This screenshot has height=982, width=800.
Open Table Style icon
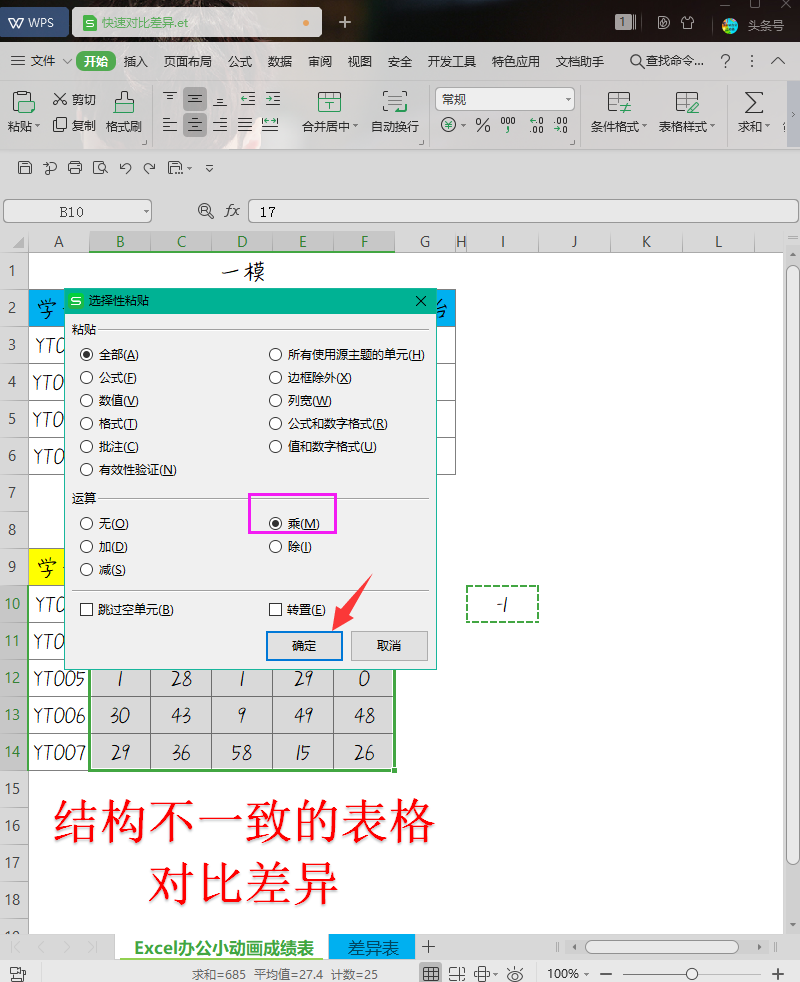tap(687, 101)
